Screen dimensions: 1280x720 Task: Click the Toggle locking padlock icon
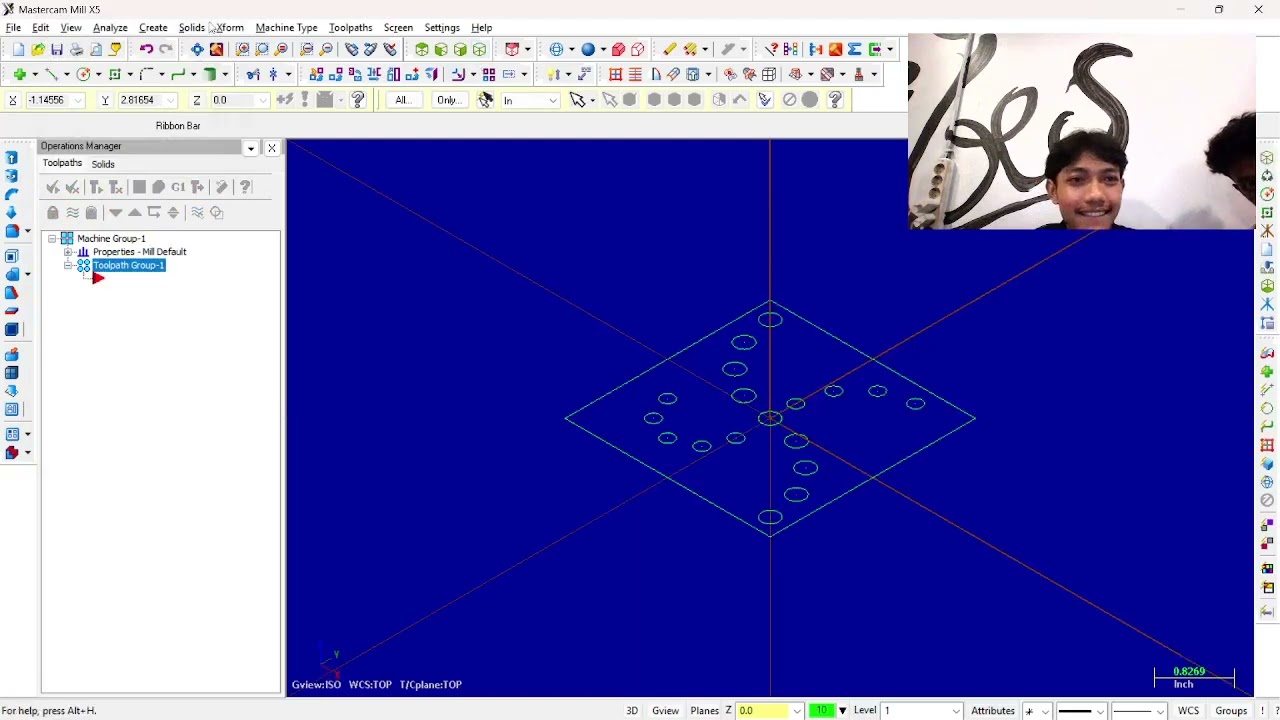pyautogui.click(x=53, y=212)
